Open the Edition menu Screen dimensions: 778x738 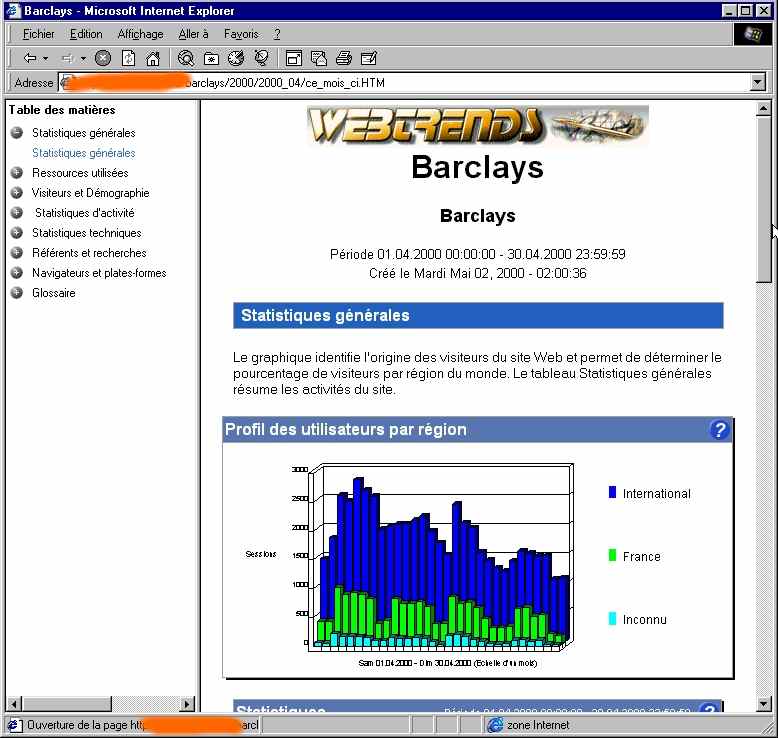coord(86,34)
